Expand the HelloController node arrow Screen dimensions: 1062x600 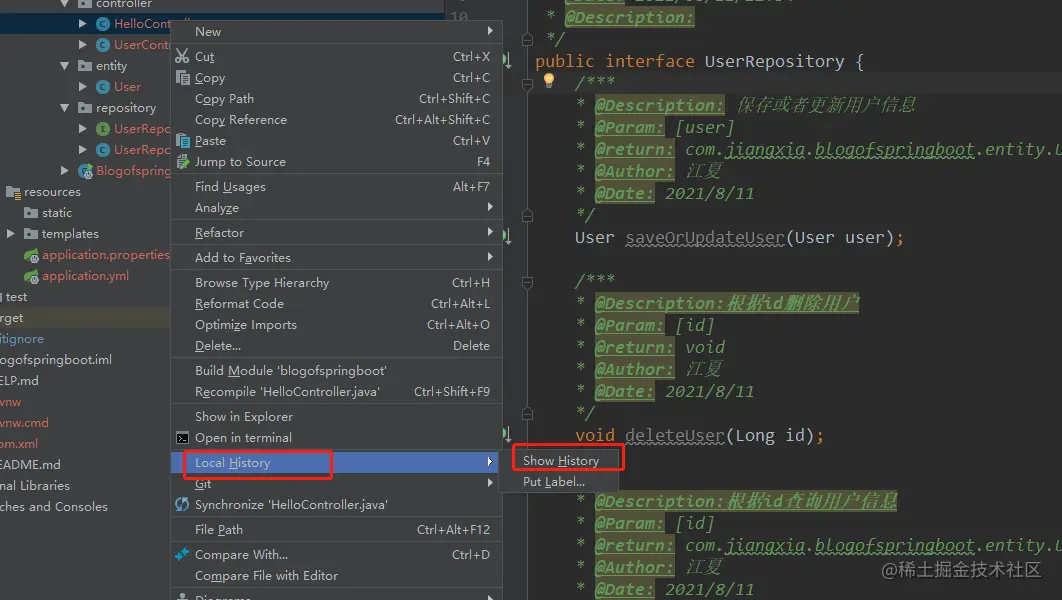(x=83, y=24)
